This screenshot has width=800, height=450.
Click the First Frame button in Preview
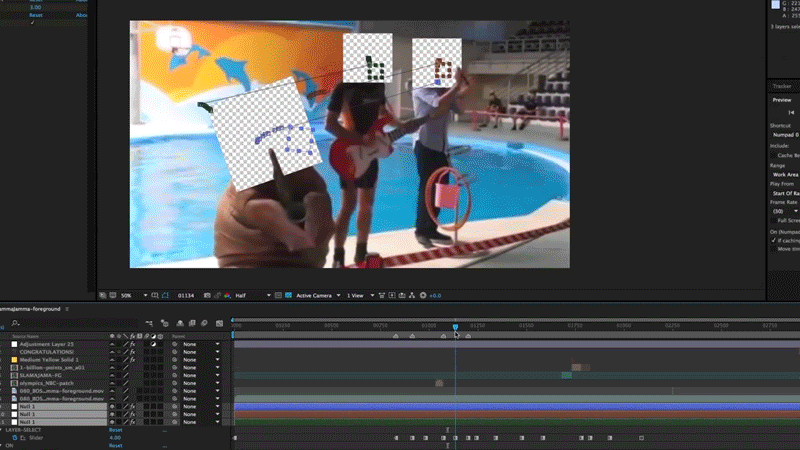coord(791,112)
